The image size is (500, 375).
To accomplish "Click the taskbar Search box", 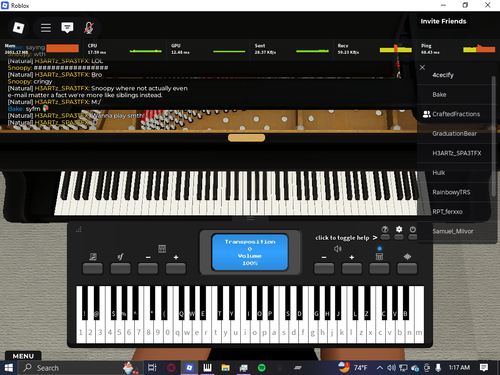I will (80, 368).
